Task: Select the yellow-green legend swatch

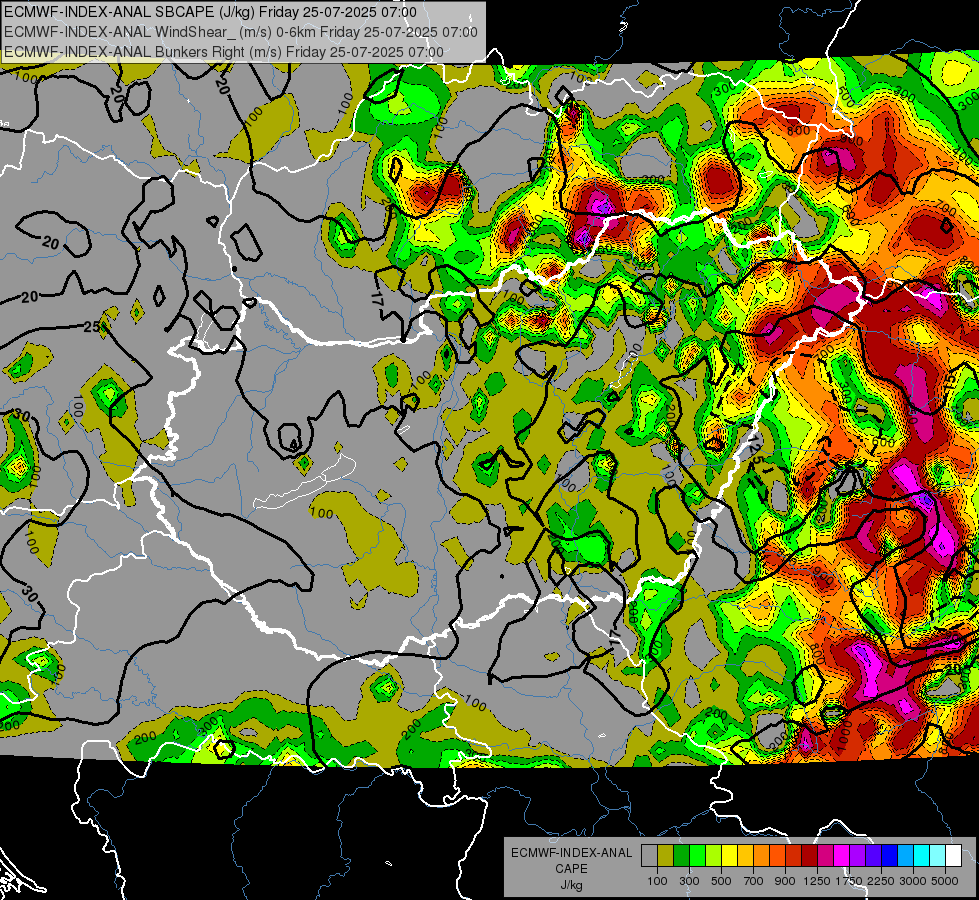Action: coord(714,856)
